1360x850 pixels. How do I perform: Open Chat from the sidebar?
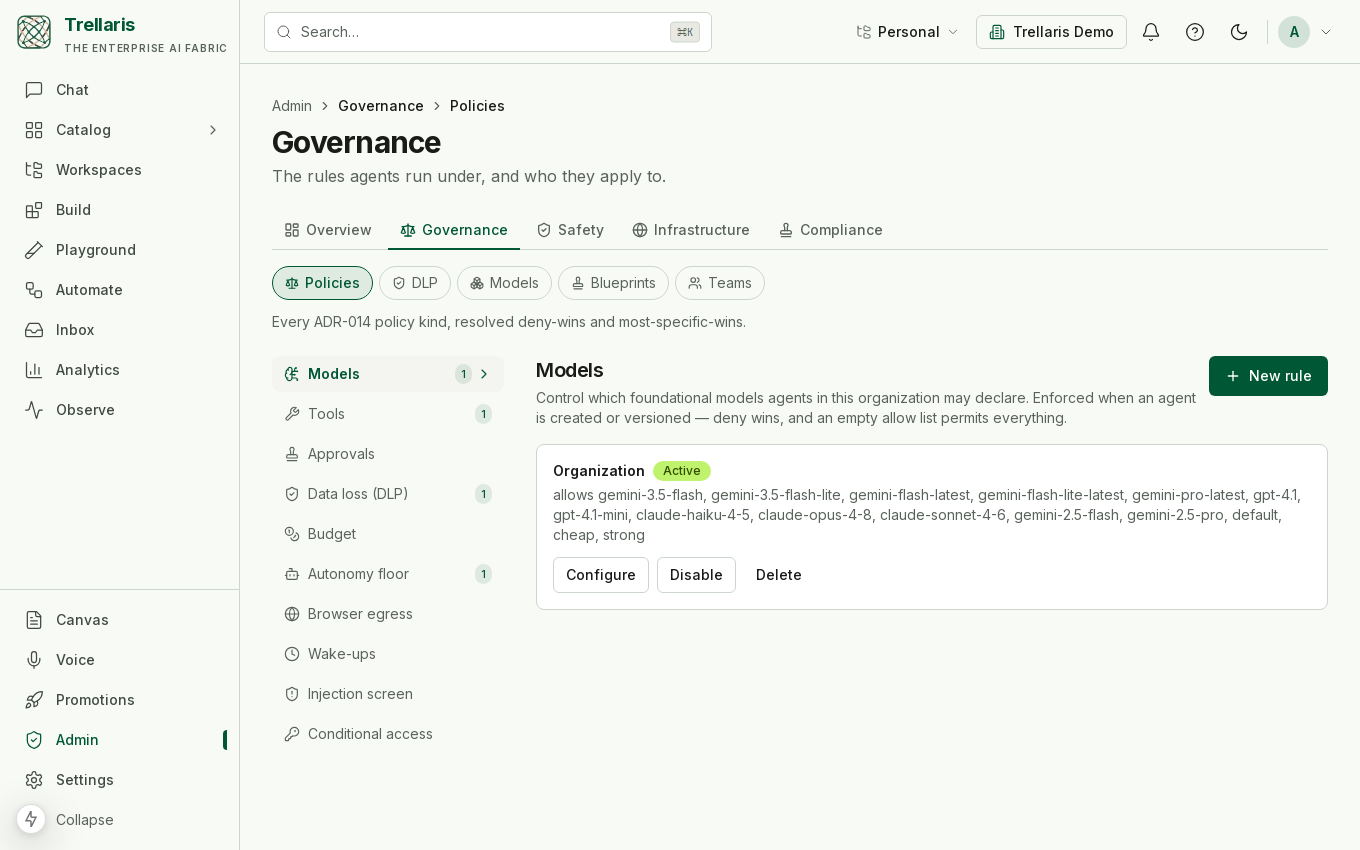(120, 90)
